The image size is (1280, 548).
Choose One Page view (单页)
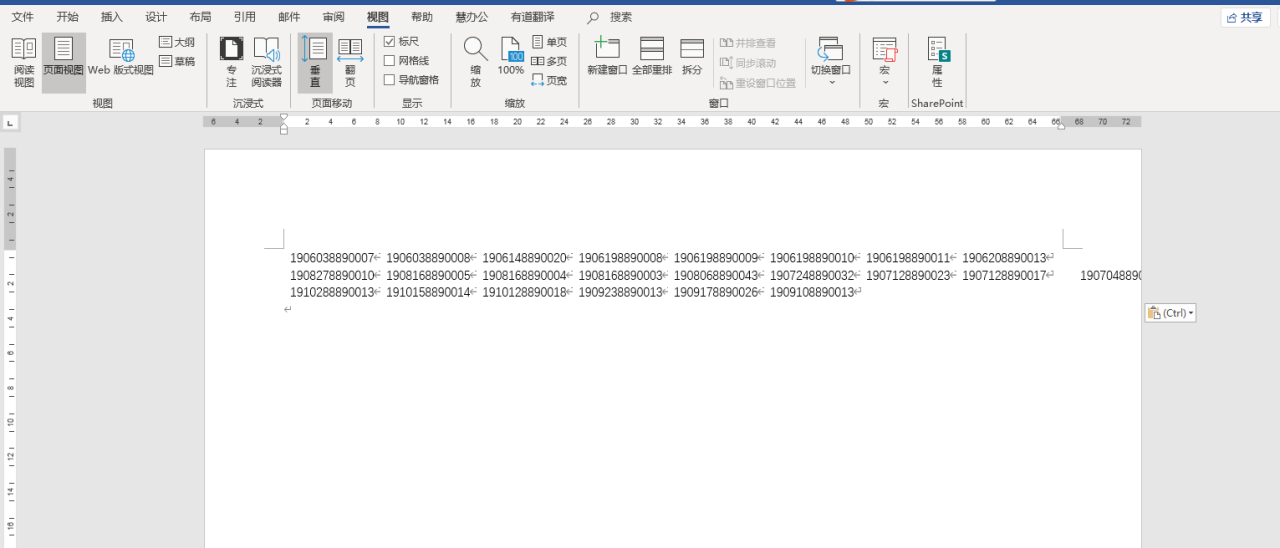549,42
